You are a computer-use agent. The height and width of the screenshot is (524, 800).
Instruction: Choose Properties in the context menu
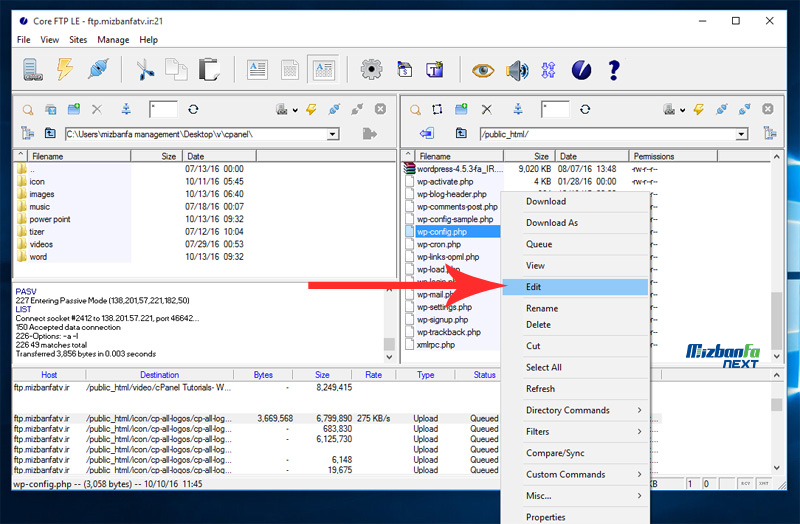pos(576,517)
